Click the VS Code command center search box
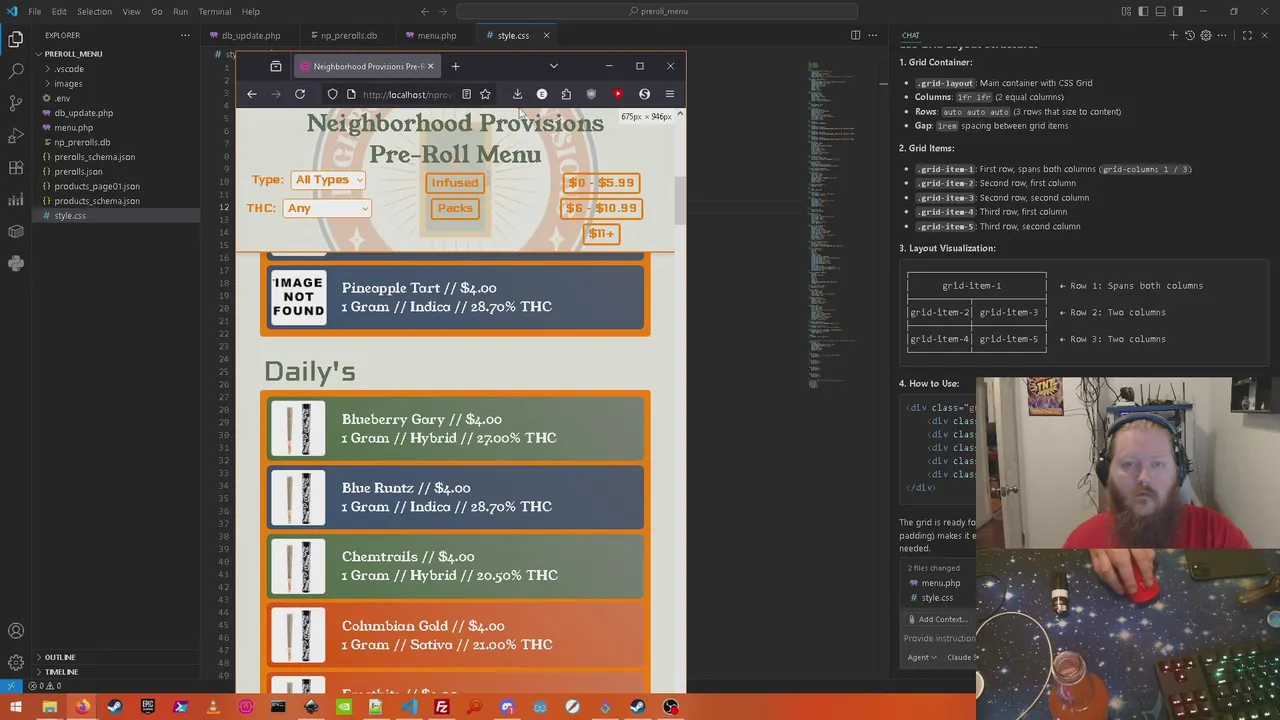The image size is (1280, 720). [658, 11]
